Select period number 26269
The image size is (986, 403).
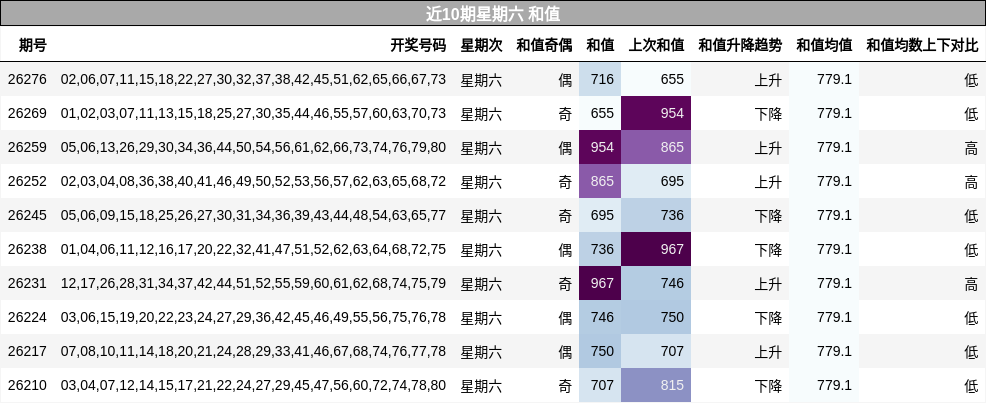pos(27,114)
